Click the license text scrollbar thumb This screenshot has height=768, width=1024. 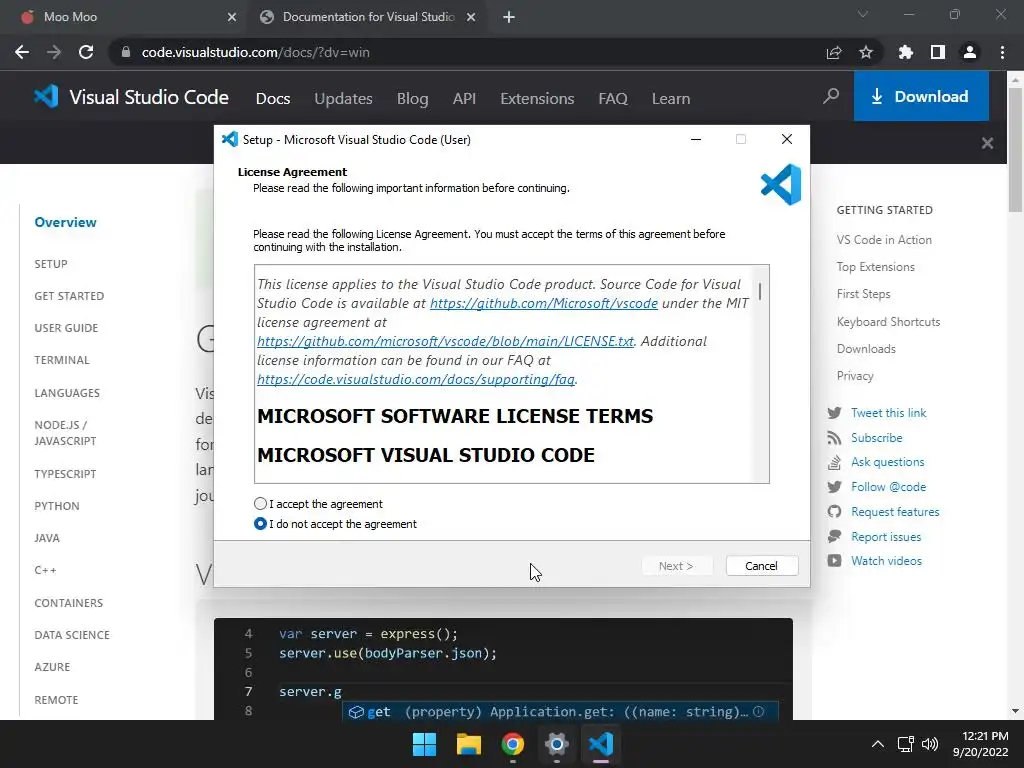[x=760, y=291]
